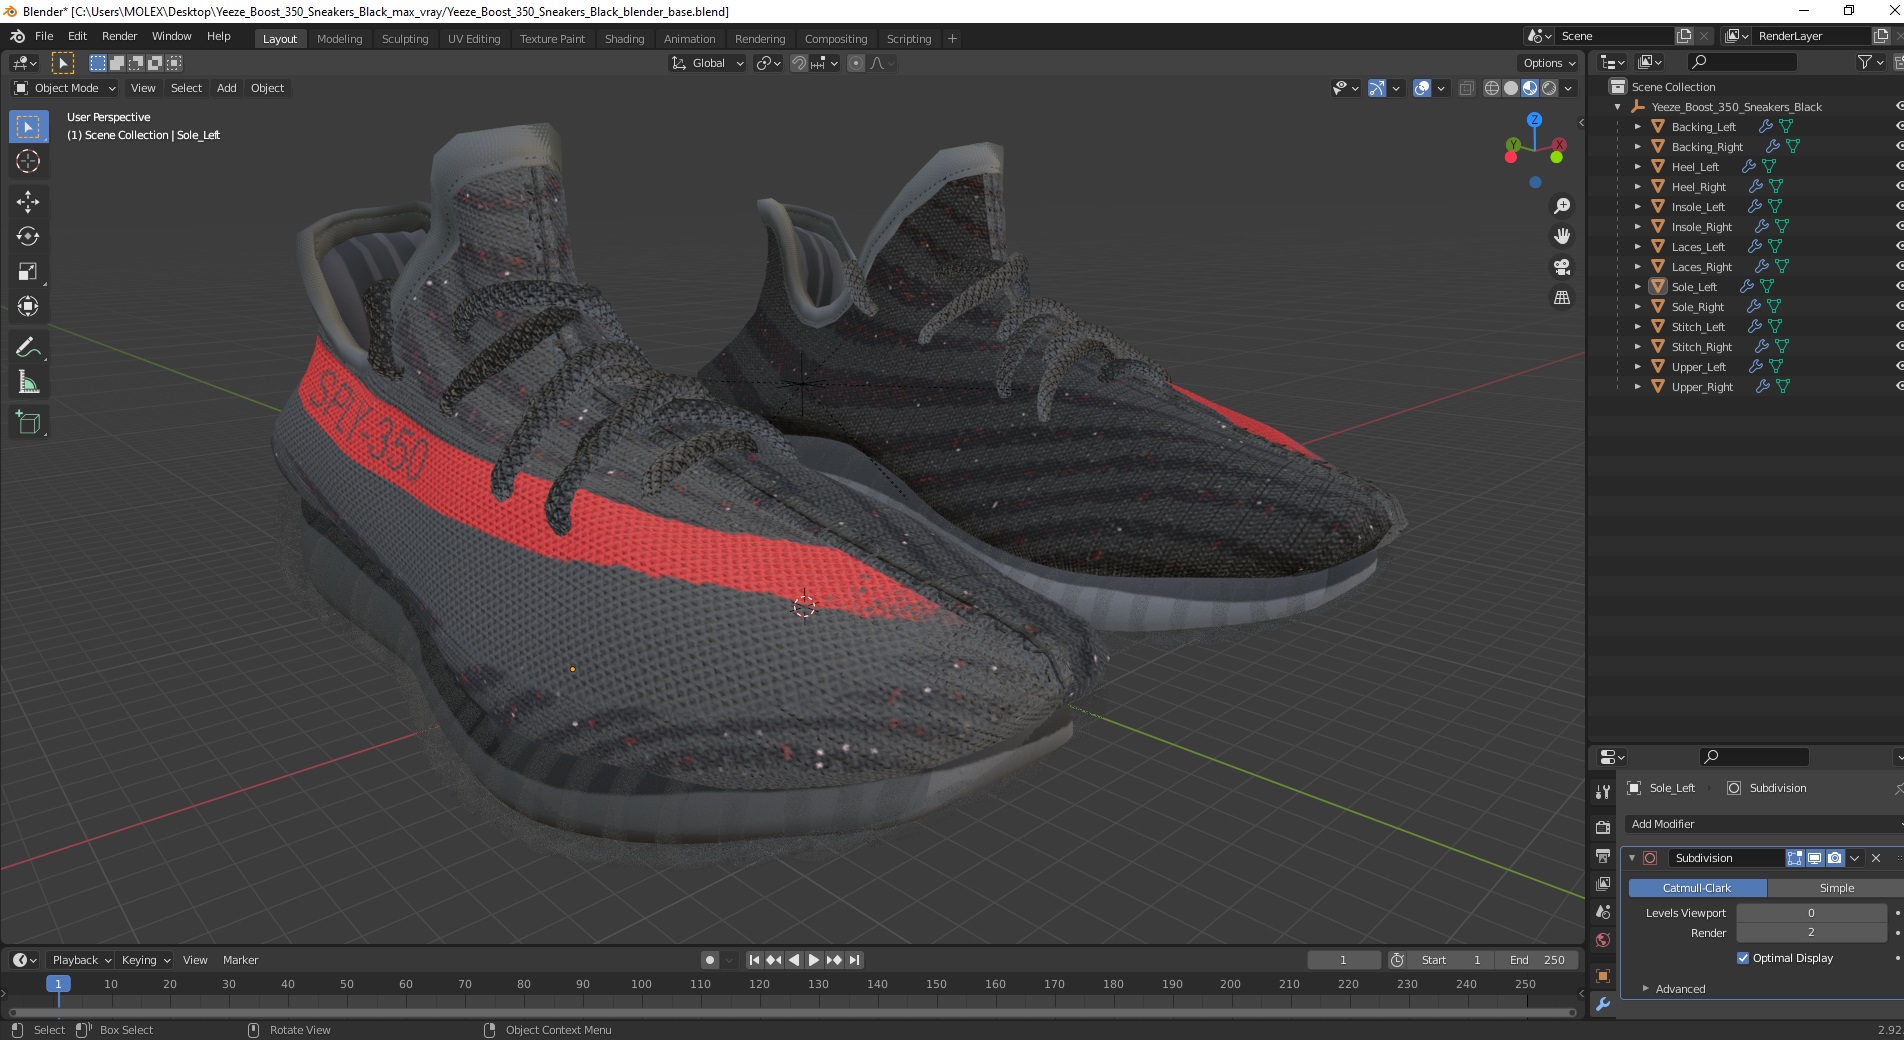The image size is (1904, 1040).
Task: Select the Add Cube tool
Action: pyautogui.click(x=28, y=423)
